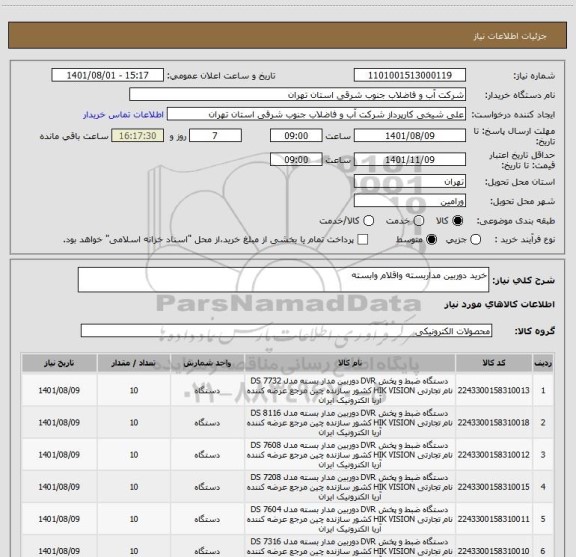Click the general description text area
This screenshot has width=576, height=557.
coord(283,280)
